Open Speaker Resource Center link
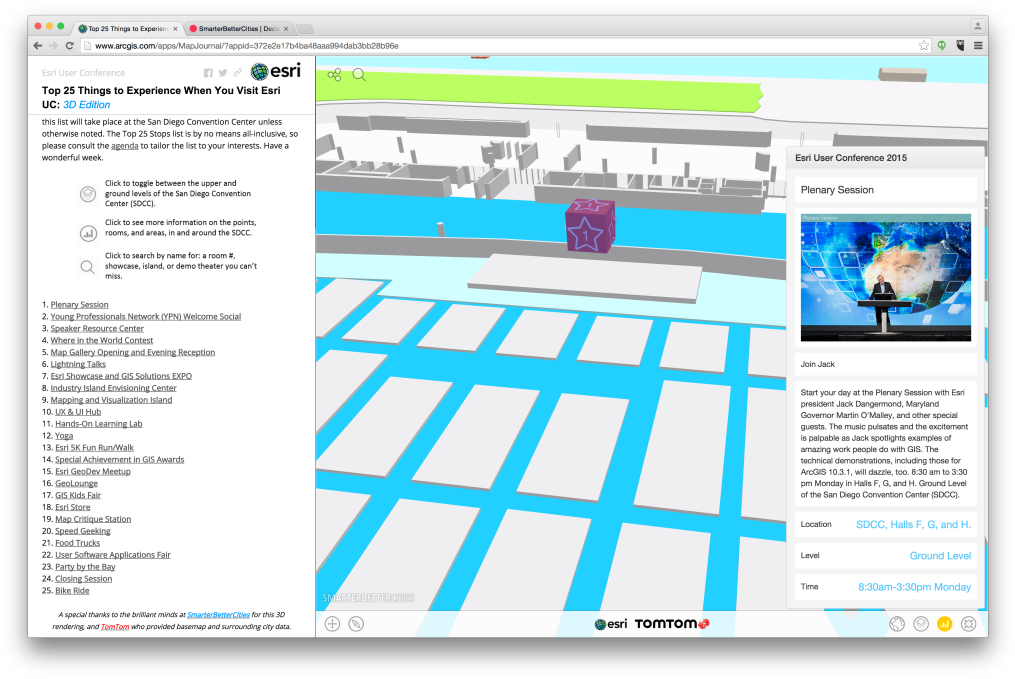Screen dimensions: 1015x679 (x=97, y=328)
